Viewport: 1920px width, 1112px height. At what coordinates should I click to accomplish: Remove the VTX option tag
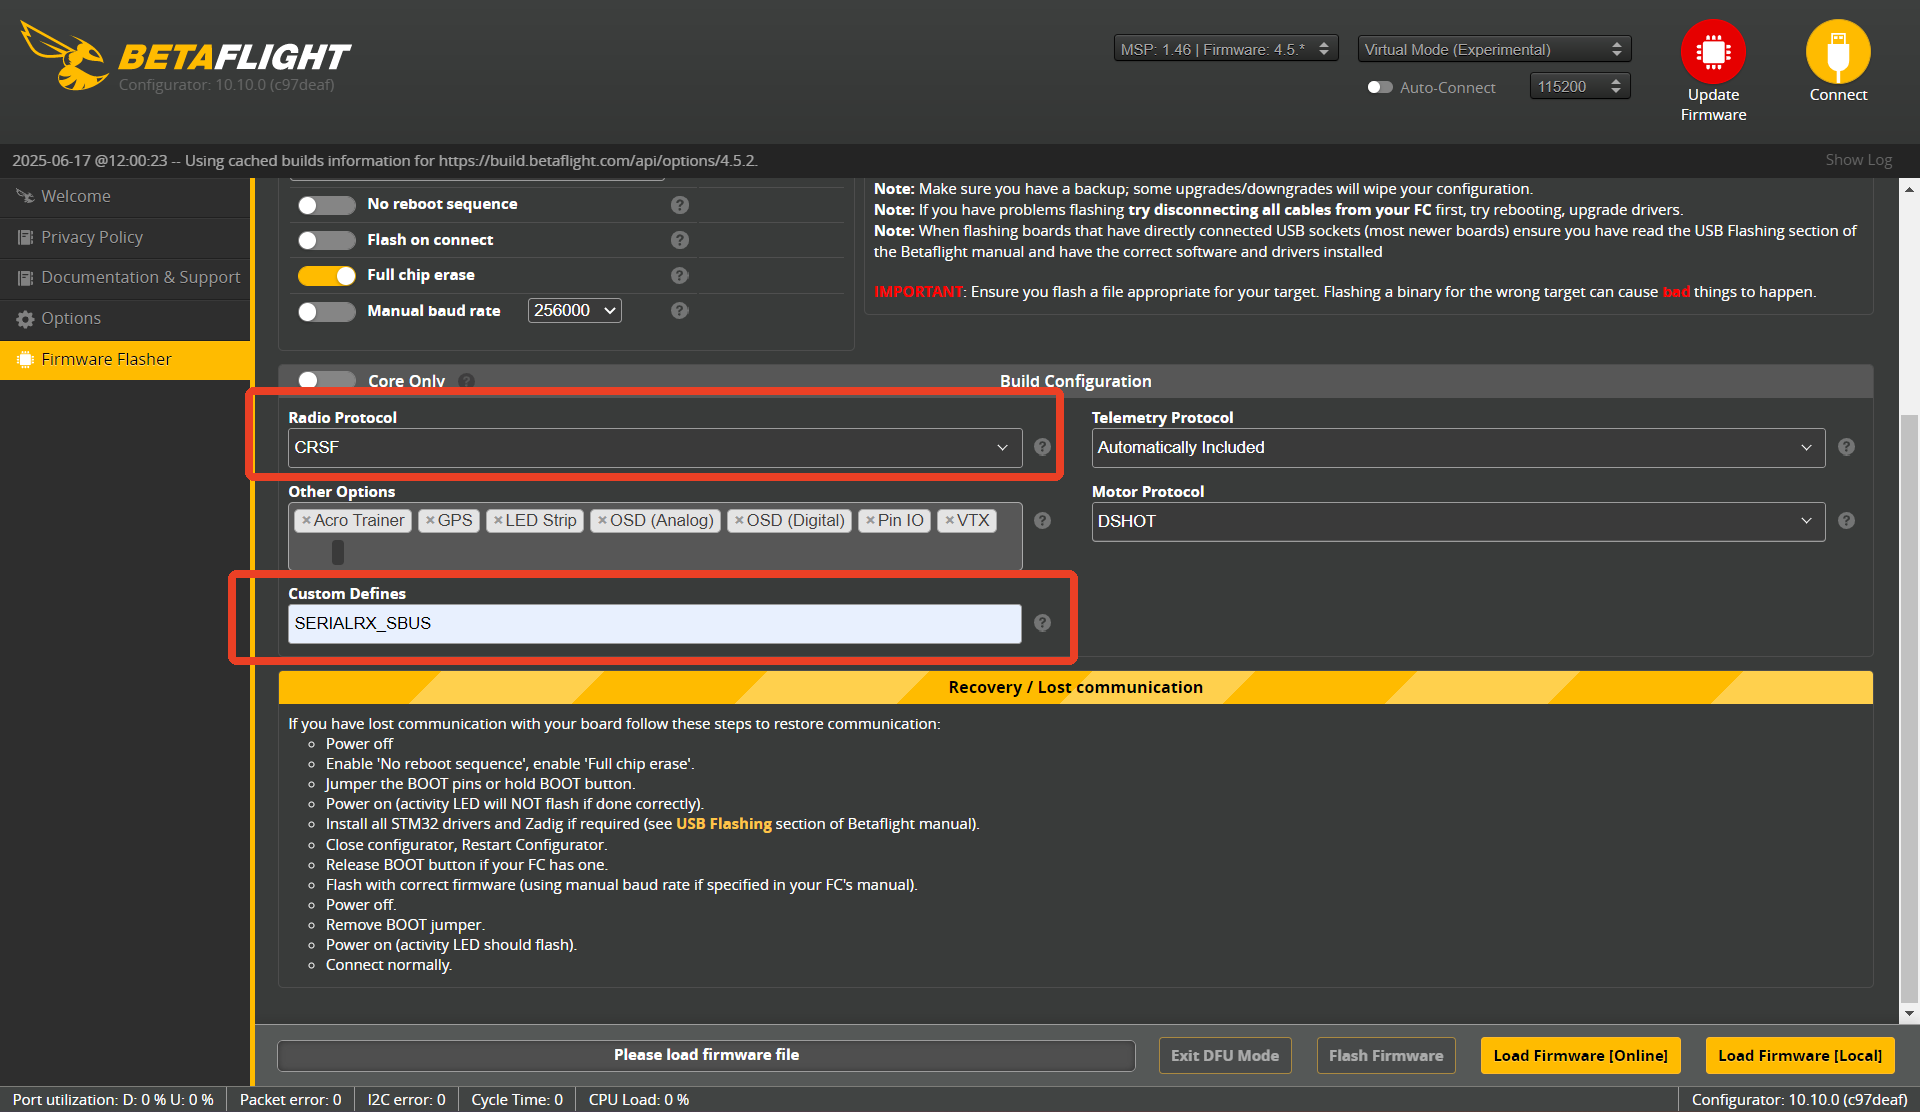coord(949,520)
